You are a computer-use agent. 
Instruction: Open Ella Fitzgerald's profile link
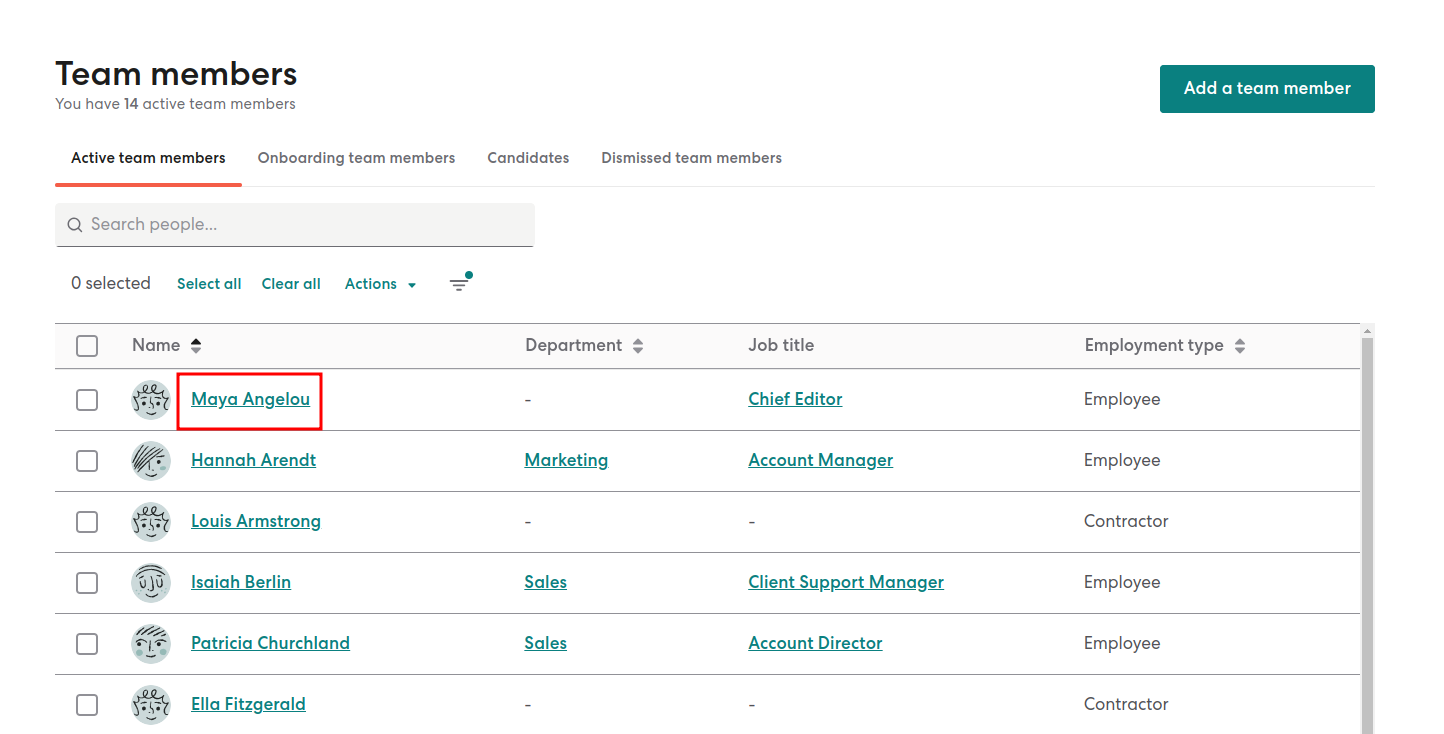pyautogui.click(x=248, y=704)
